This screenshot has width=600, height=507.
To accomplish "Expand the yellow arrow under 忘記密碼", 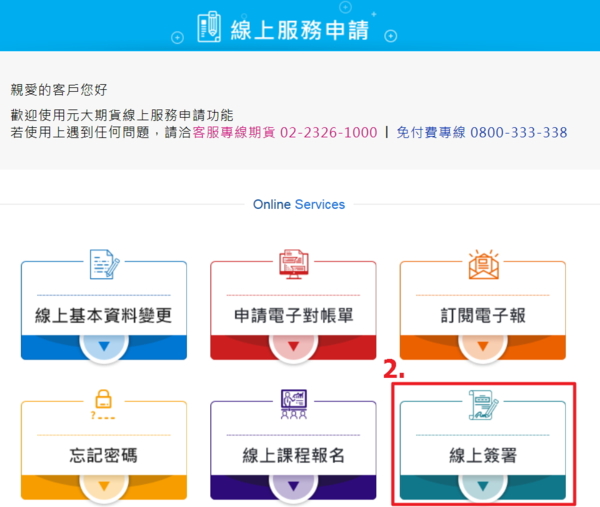I will (x=104, y=486).
